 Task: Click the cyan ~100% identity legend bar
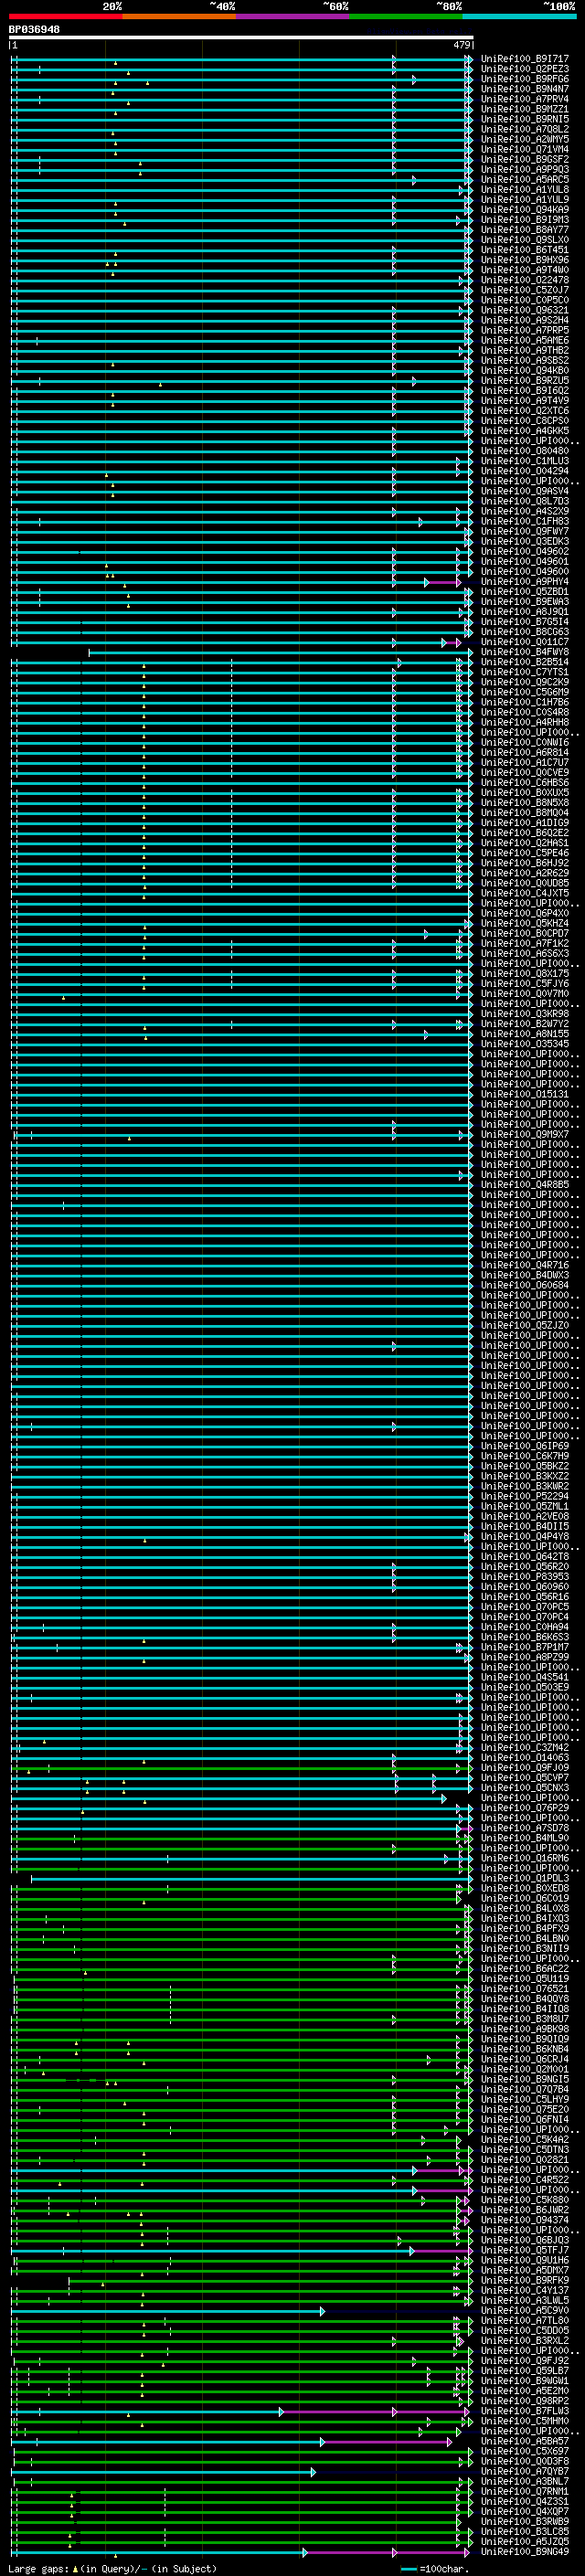coord(520,16)
